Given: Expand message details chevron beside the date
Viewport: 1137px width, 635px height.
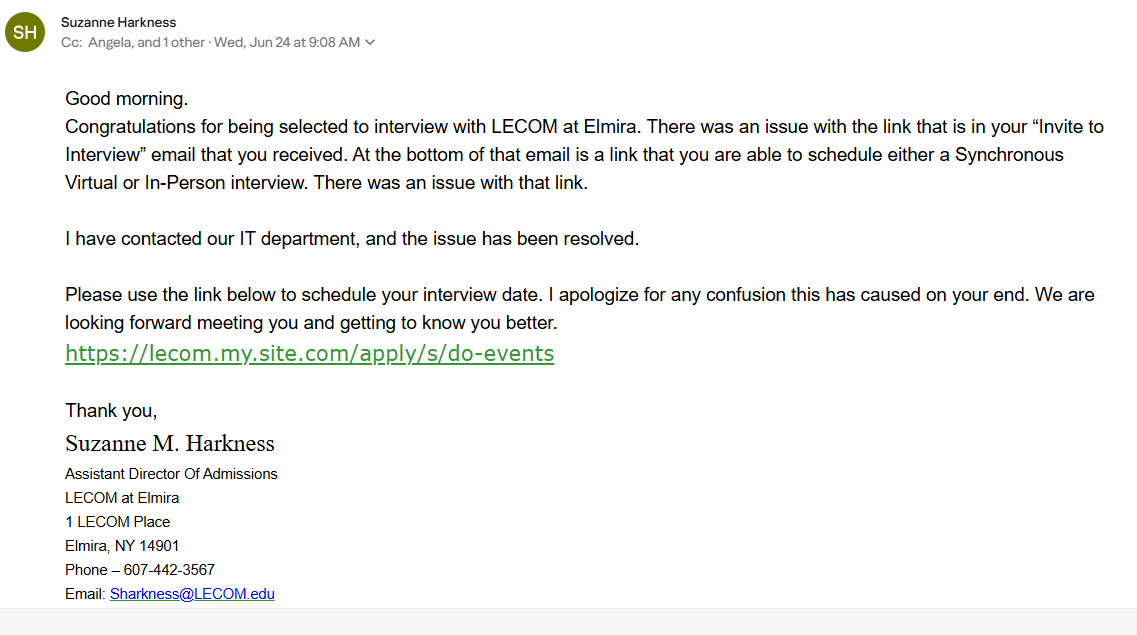Looking at the screenshot, I should (x=370, y=43).
